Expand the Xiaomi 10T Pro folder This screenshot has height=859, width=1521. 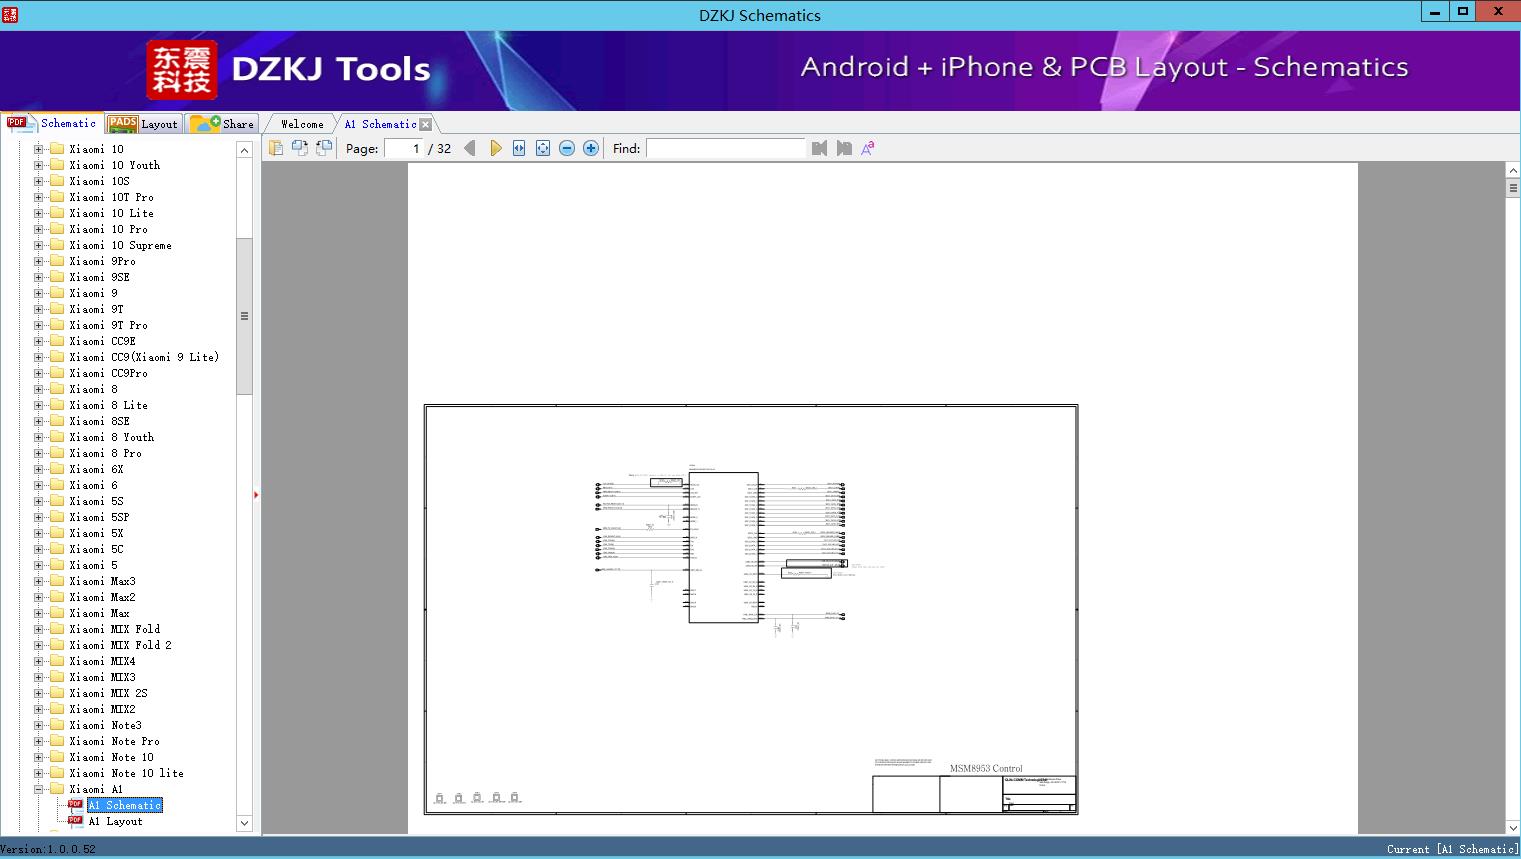coord(39,197)
